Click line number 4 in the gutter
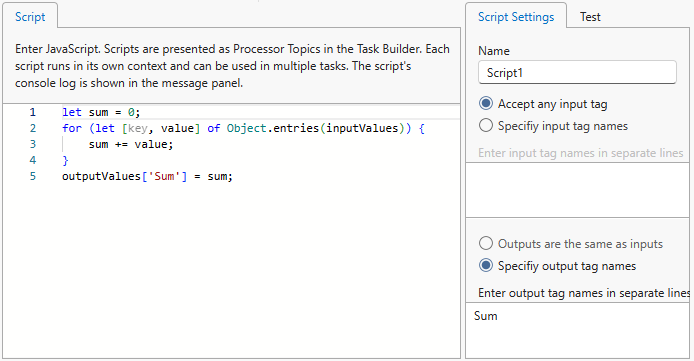The image size is (694, 361). pos(32,160)
